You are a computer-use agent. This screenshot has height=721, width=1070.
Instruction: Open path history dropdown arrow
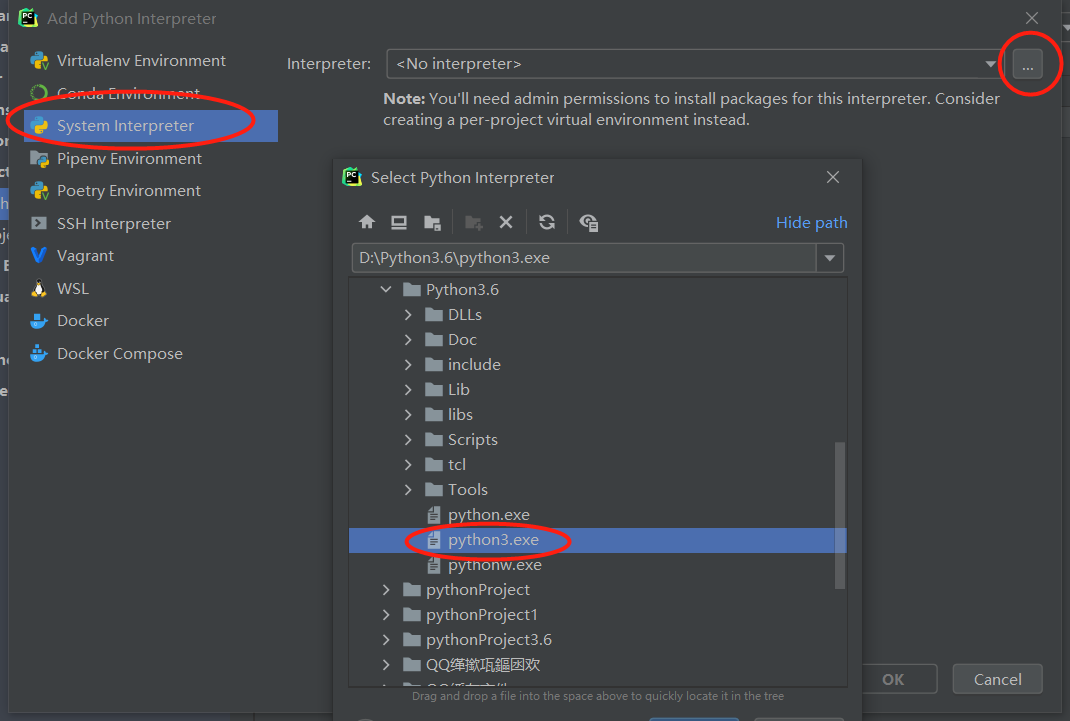(830, 258)
